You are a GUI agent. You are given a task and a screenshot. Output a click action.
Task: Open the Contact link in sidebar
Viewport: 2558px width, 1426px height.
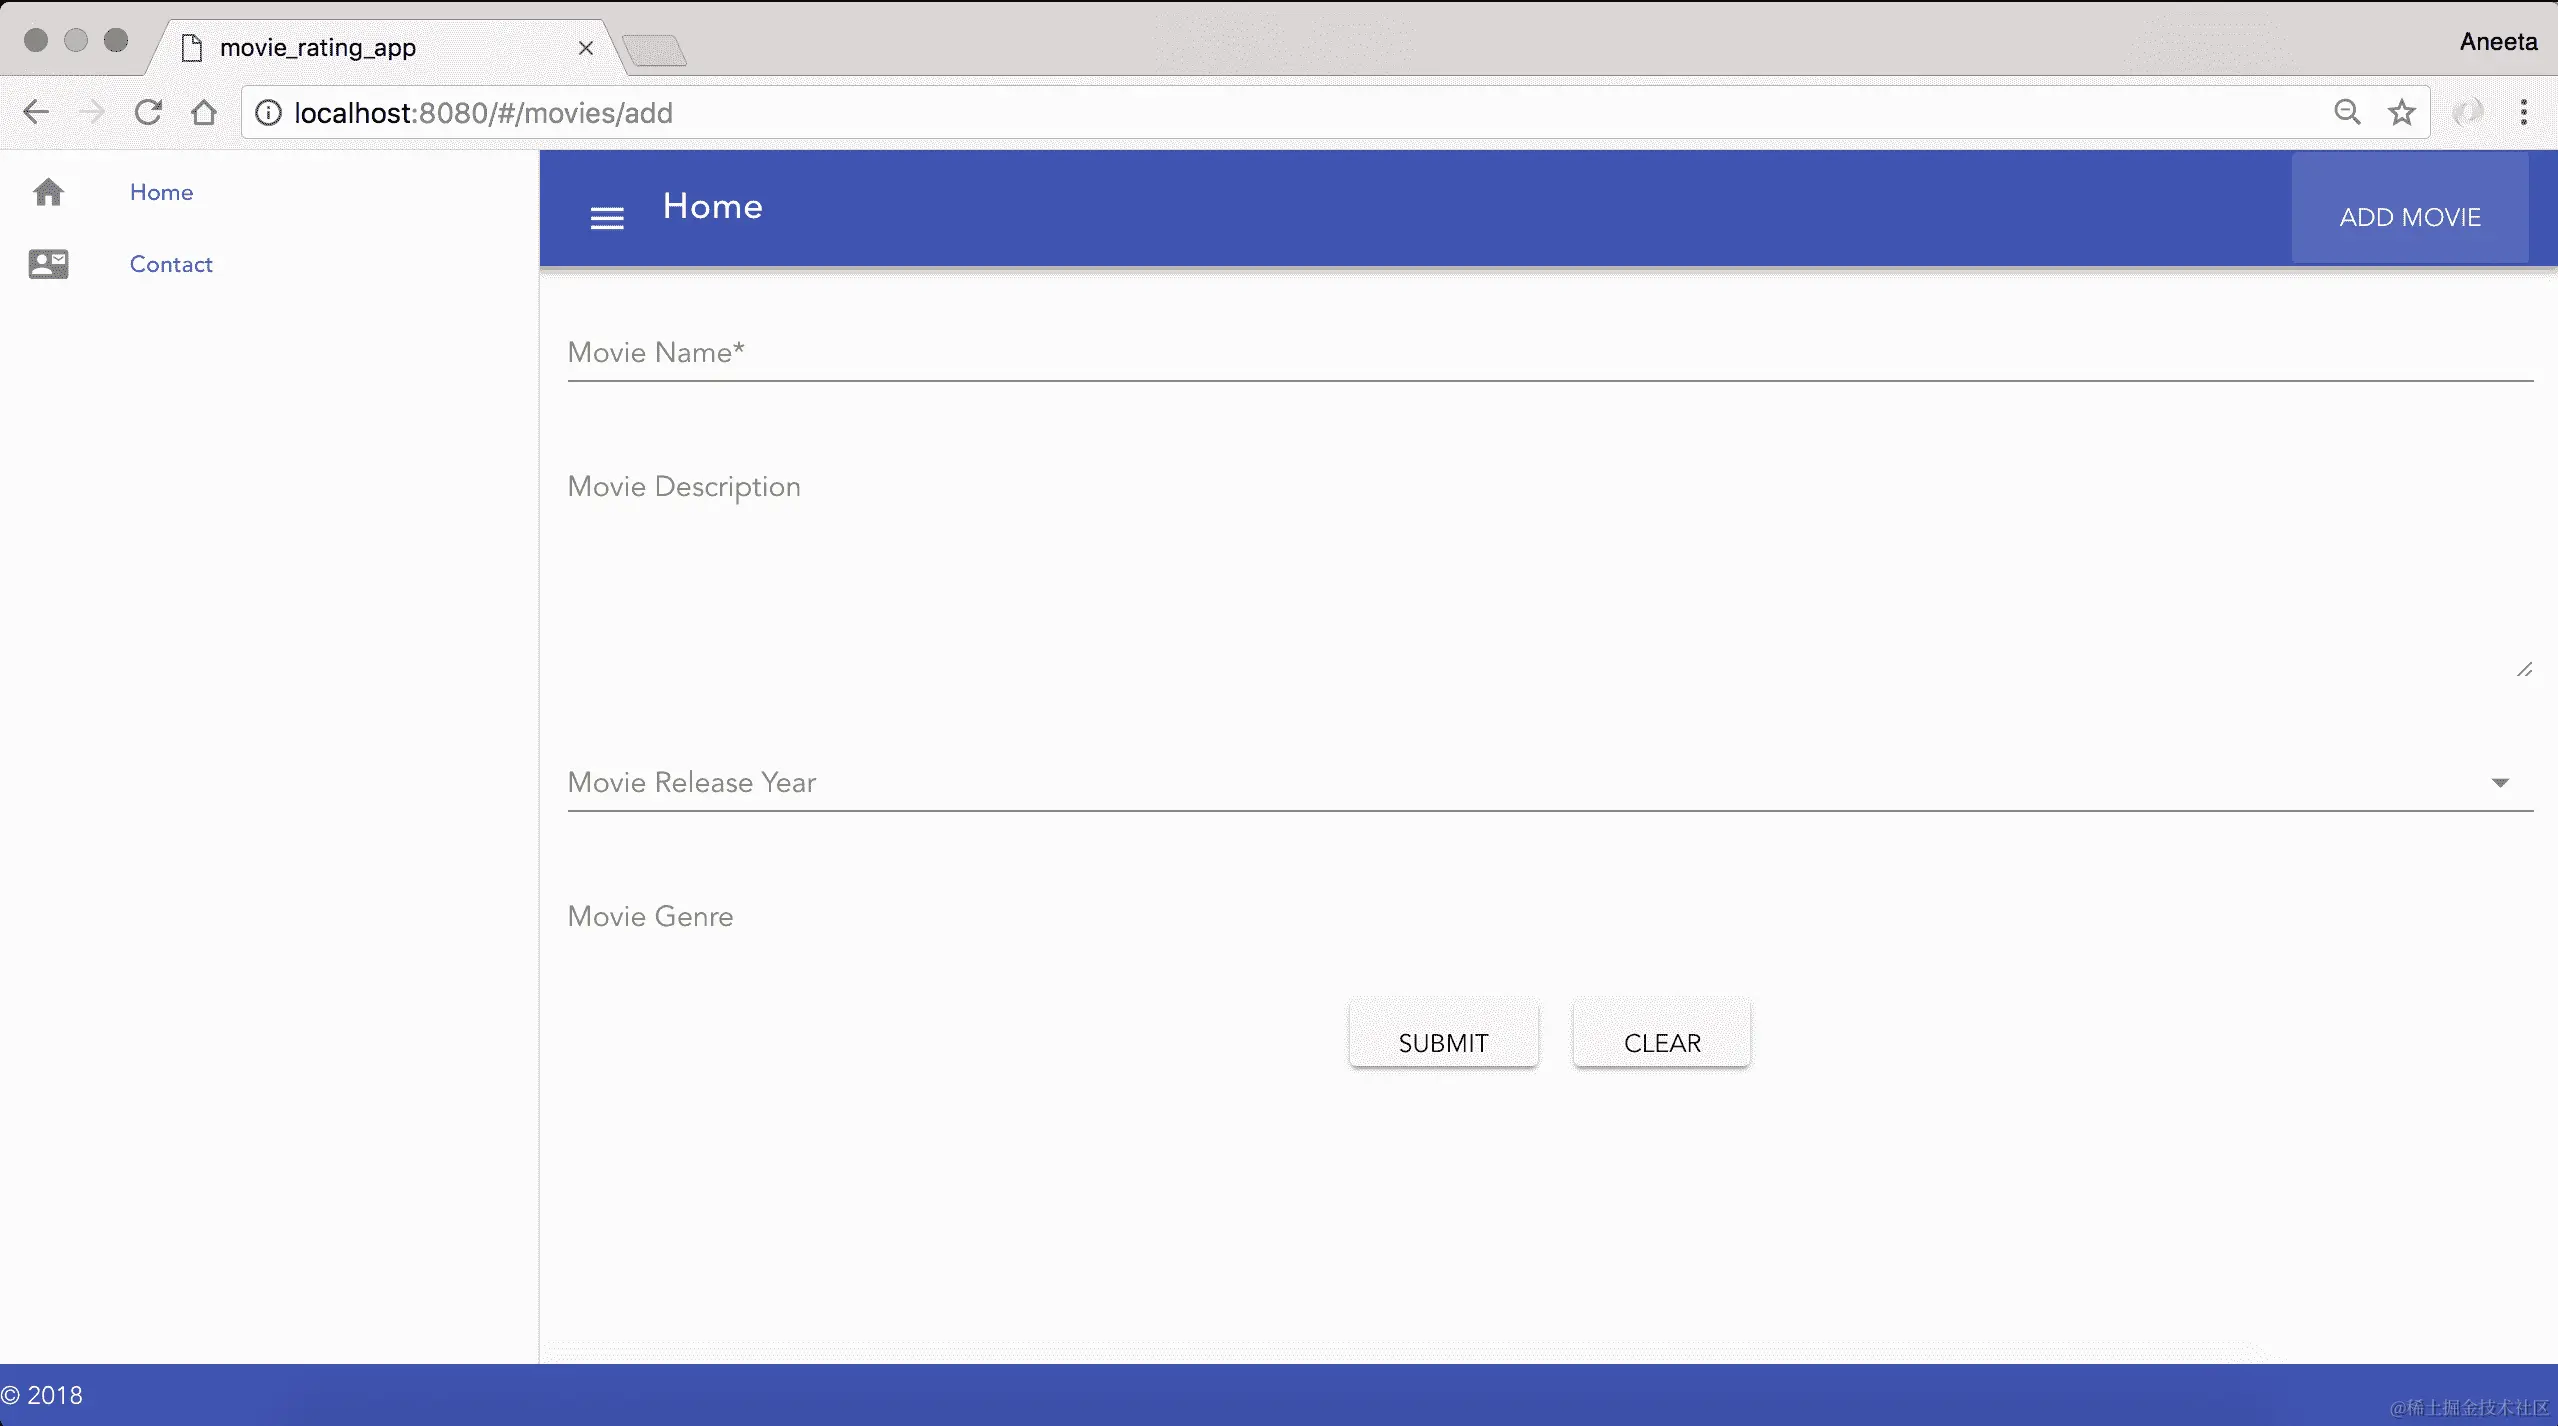pyautogui.click(x=171, y=264)
